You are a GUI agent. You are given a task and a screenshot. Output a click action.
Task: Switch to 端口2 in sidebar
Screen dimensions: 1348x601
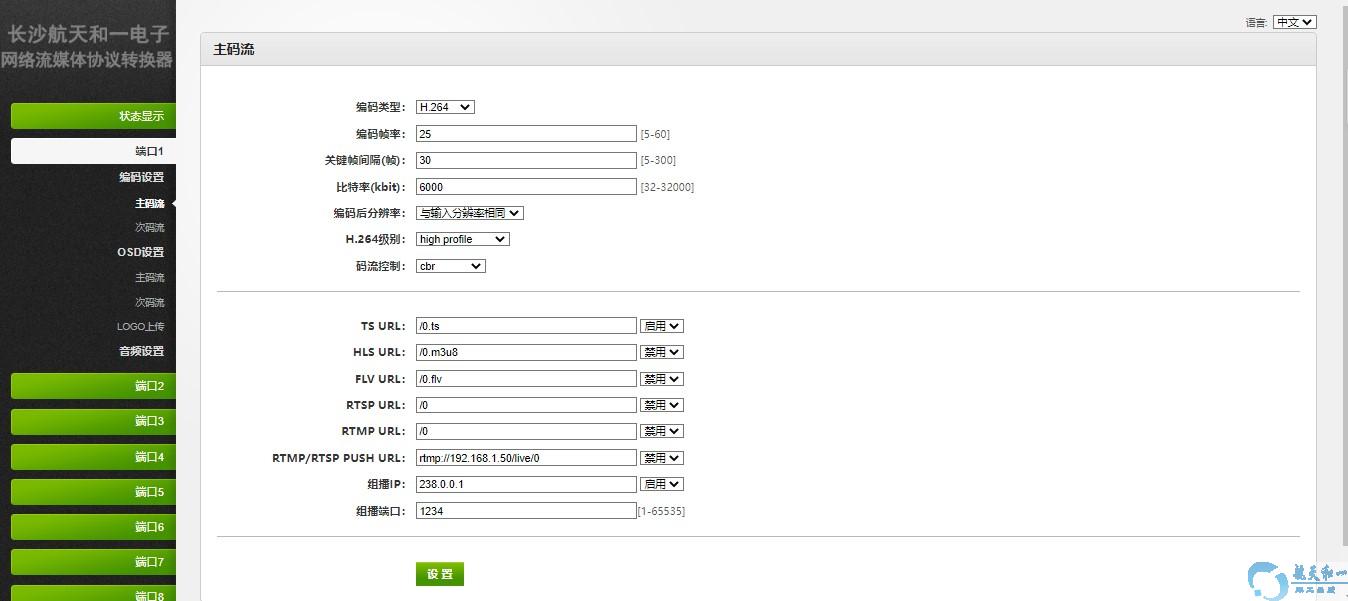click(x=93, y=386)
